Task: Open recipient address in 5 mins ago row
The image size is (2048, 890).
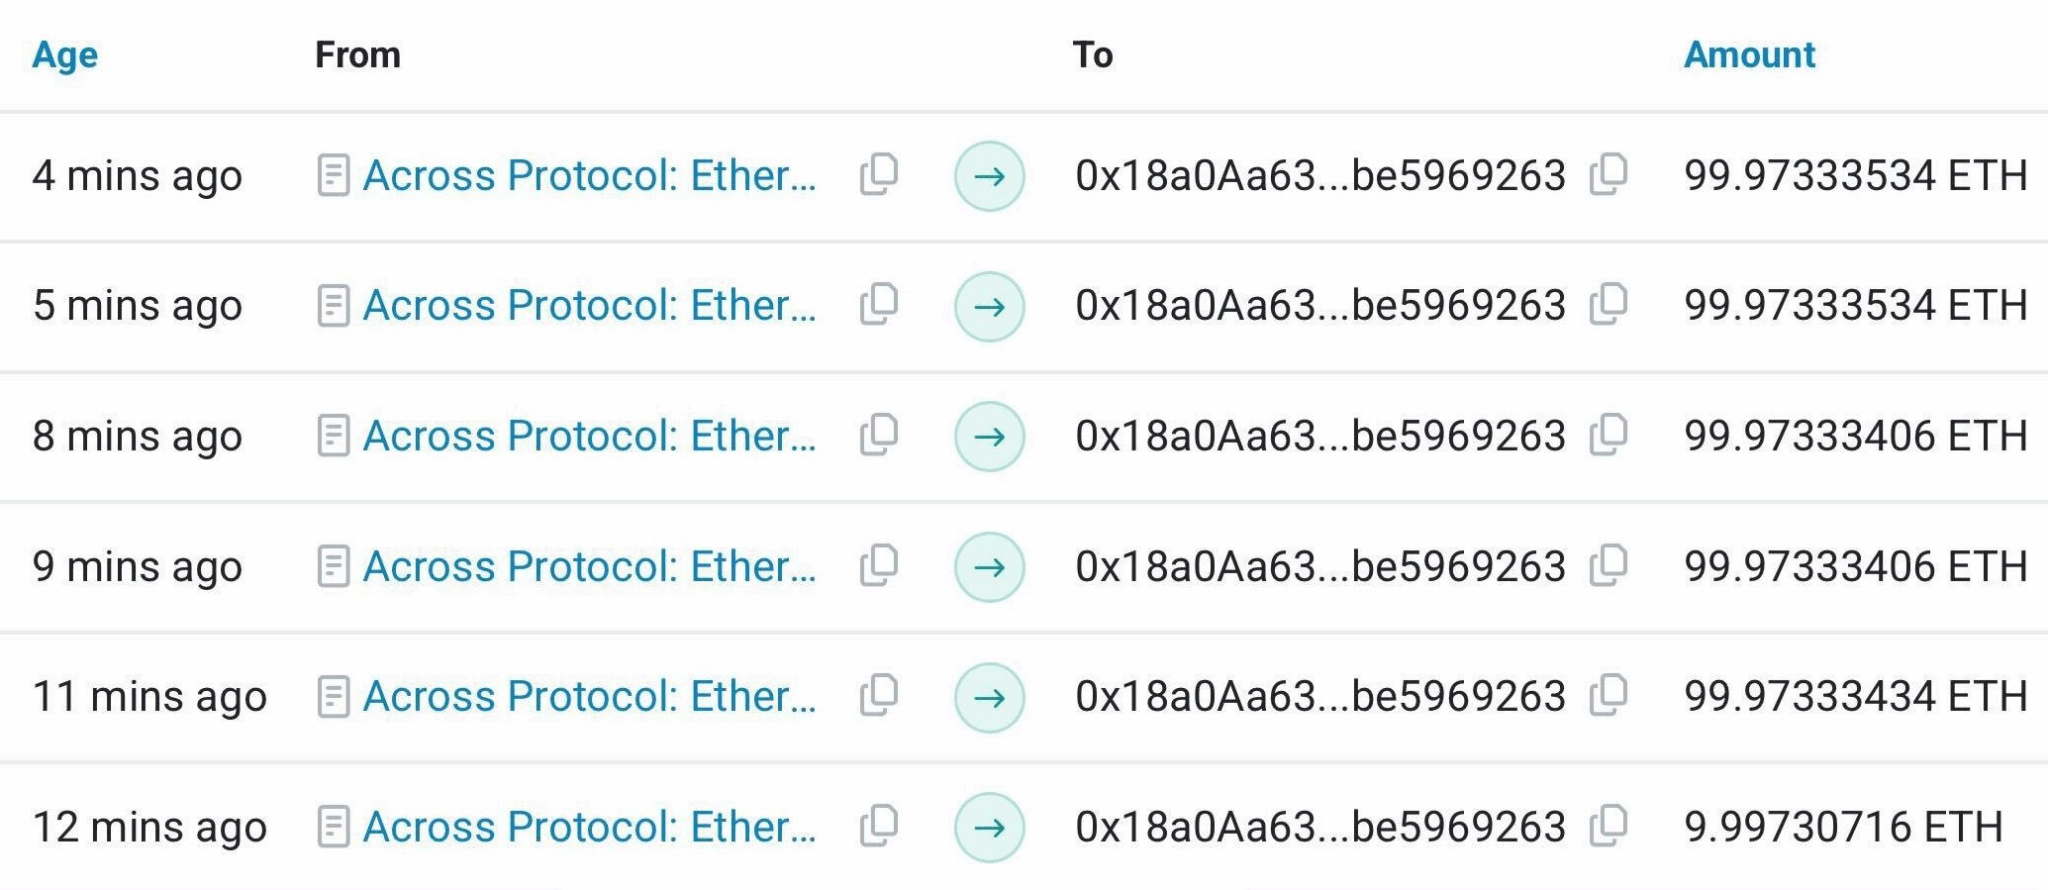Action: [x=1320, y=305]
